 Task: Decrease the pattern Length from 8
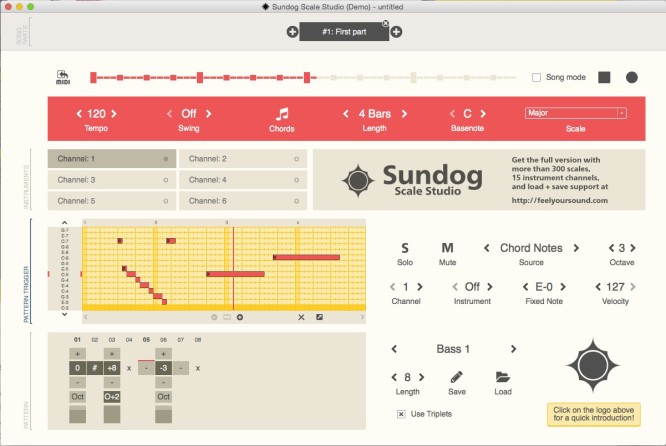point(394,377)
